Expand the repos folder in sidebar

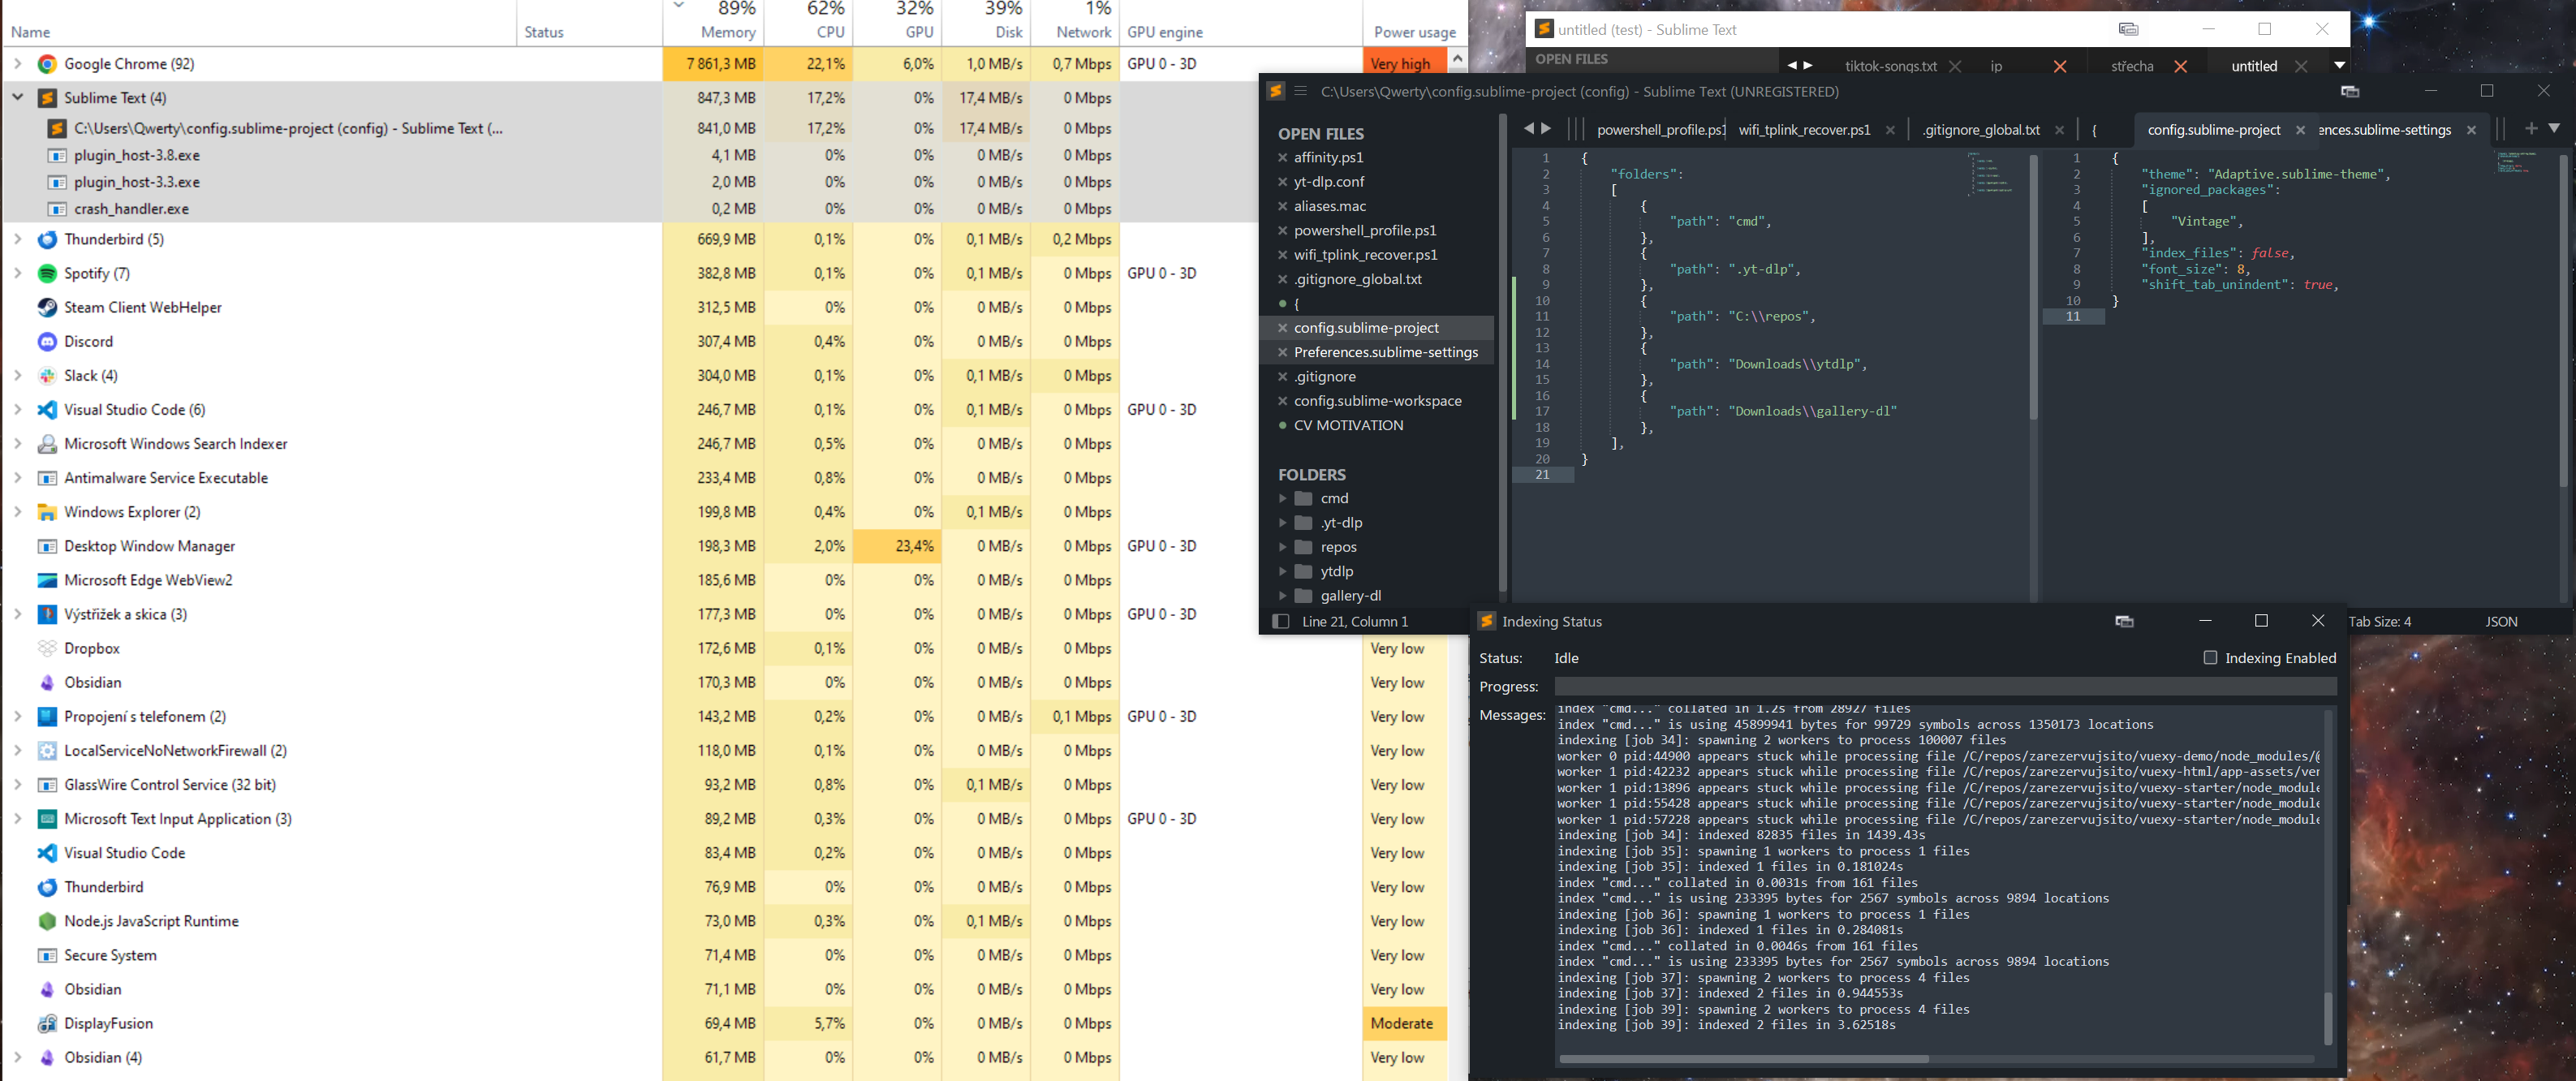(x=1282, y=547)
